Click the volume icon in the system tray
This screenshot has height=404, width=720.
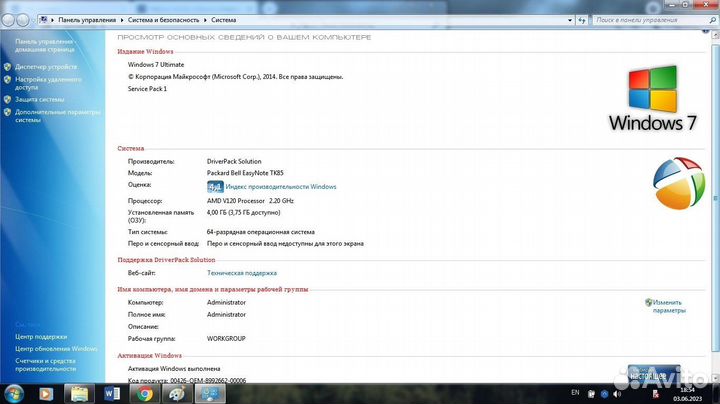point(617,394)
